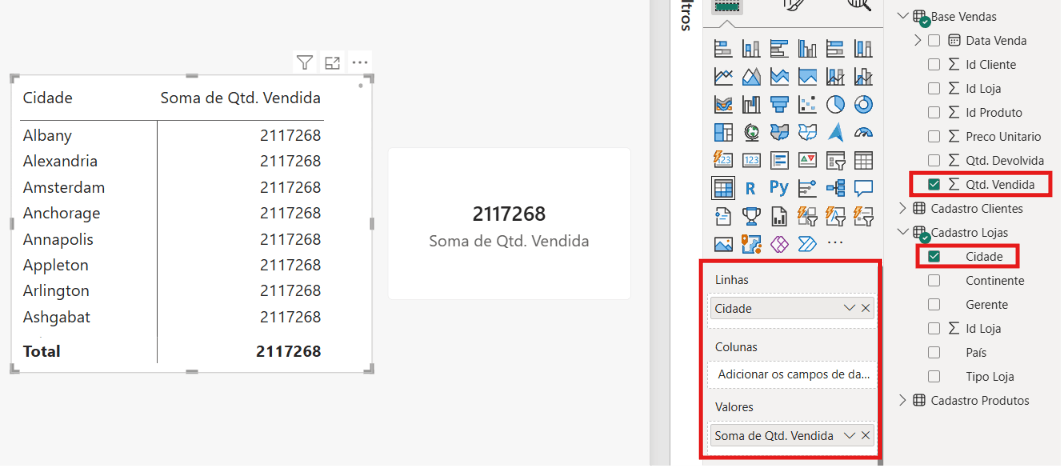
Task: Check the Id Produto field
Action: tap(934, 112)
